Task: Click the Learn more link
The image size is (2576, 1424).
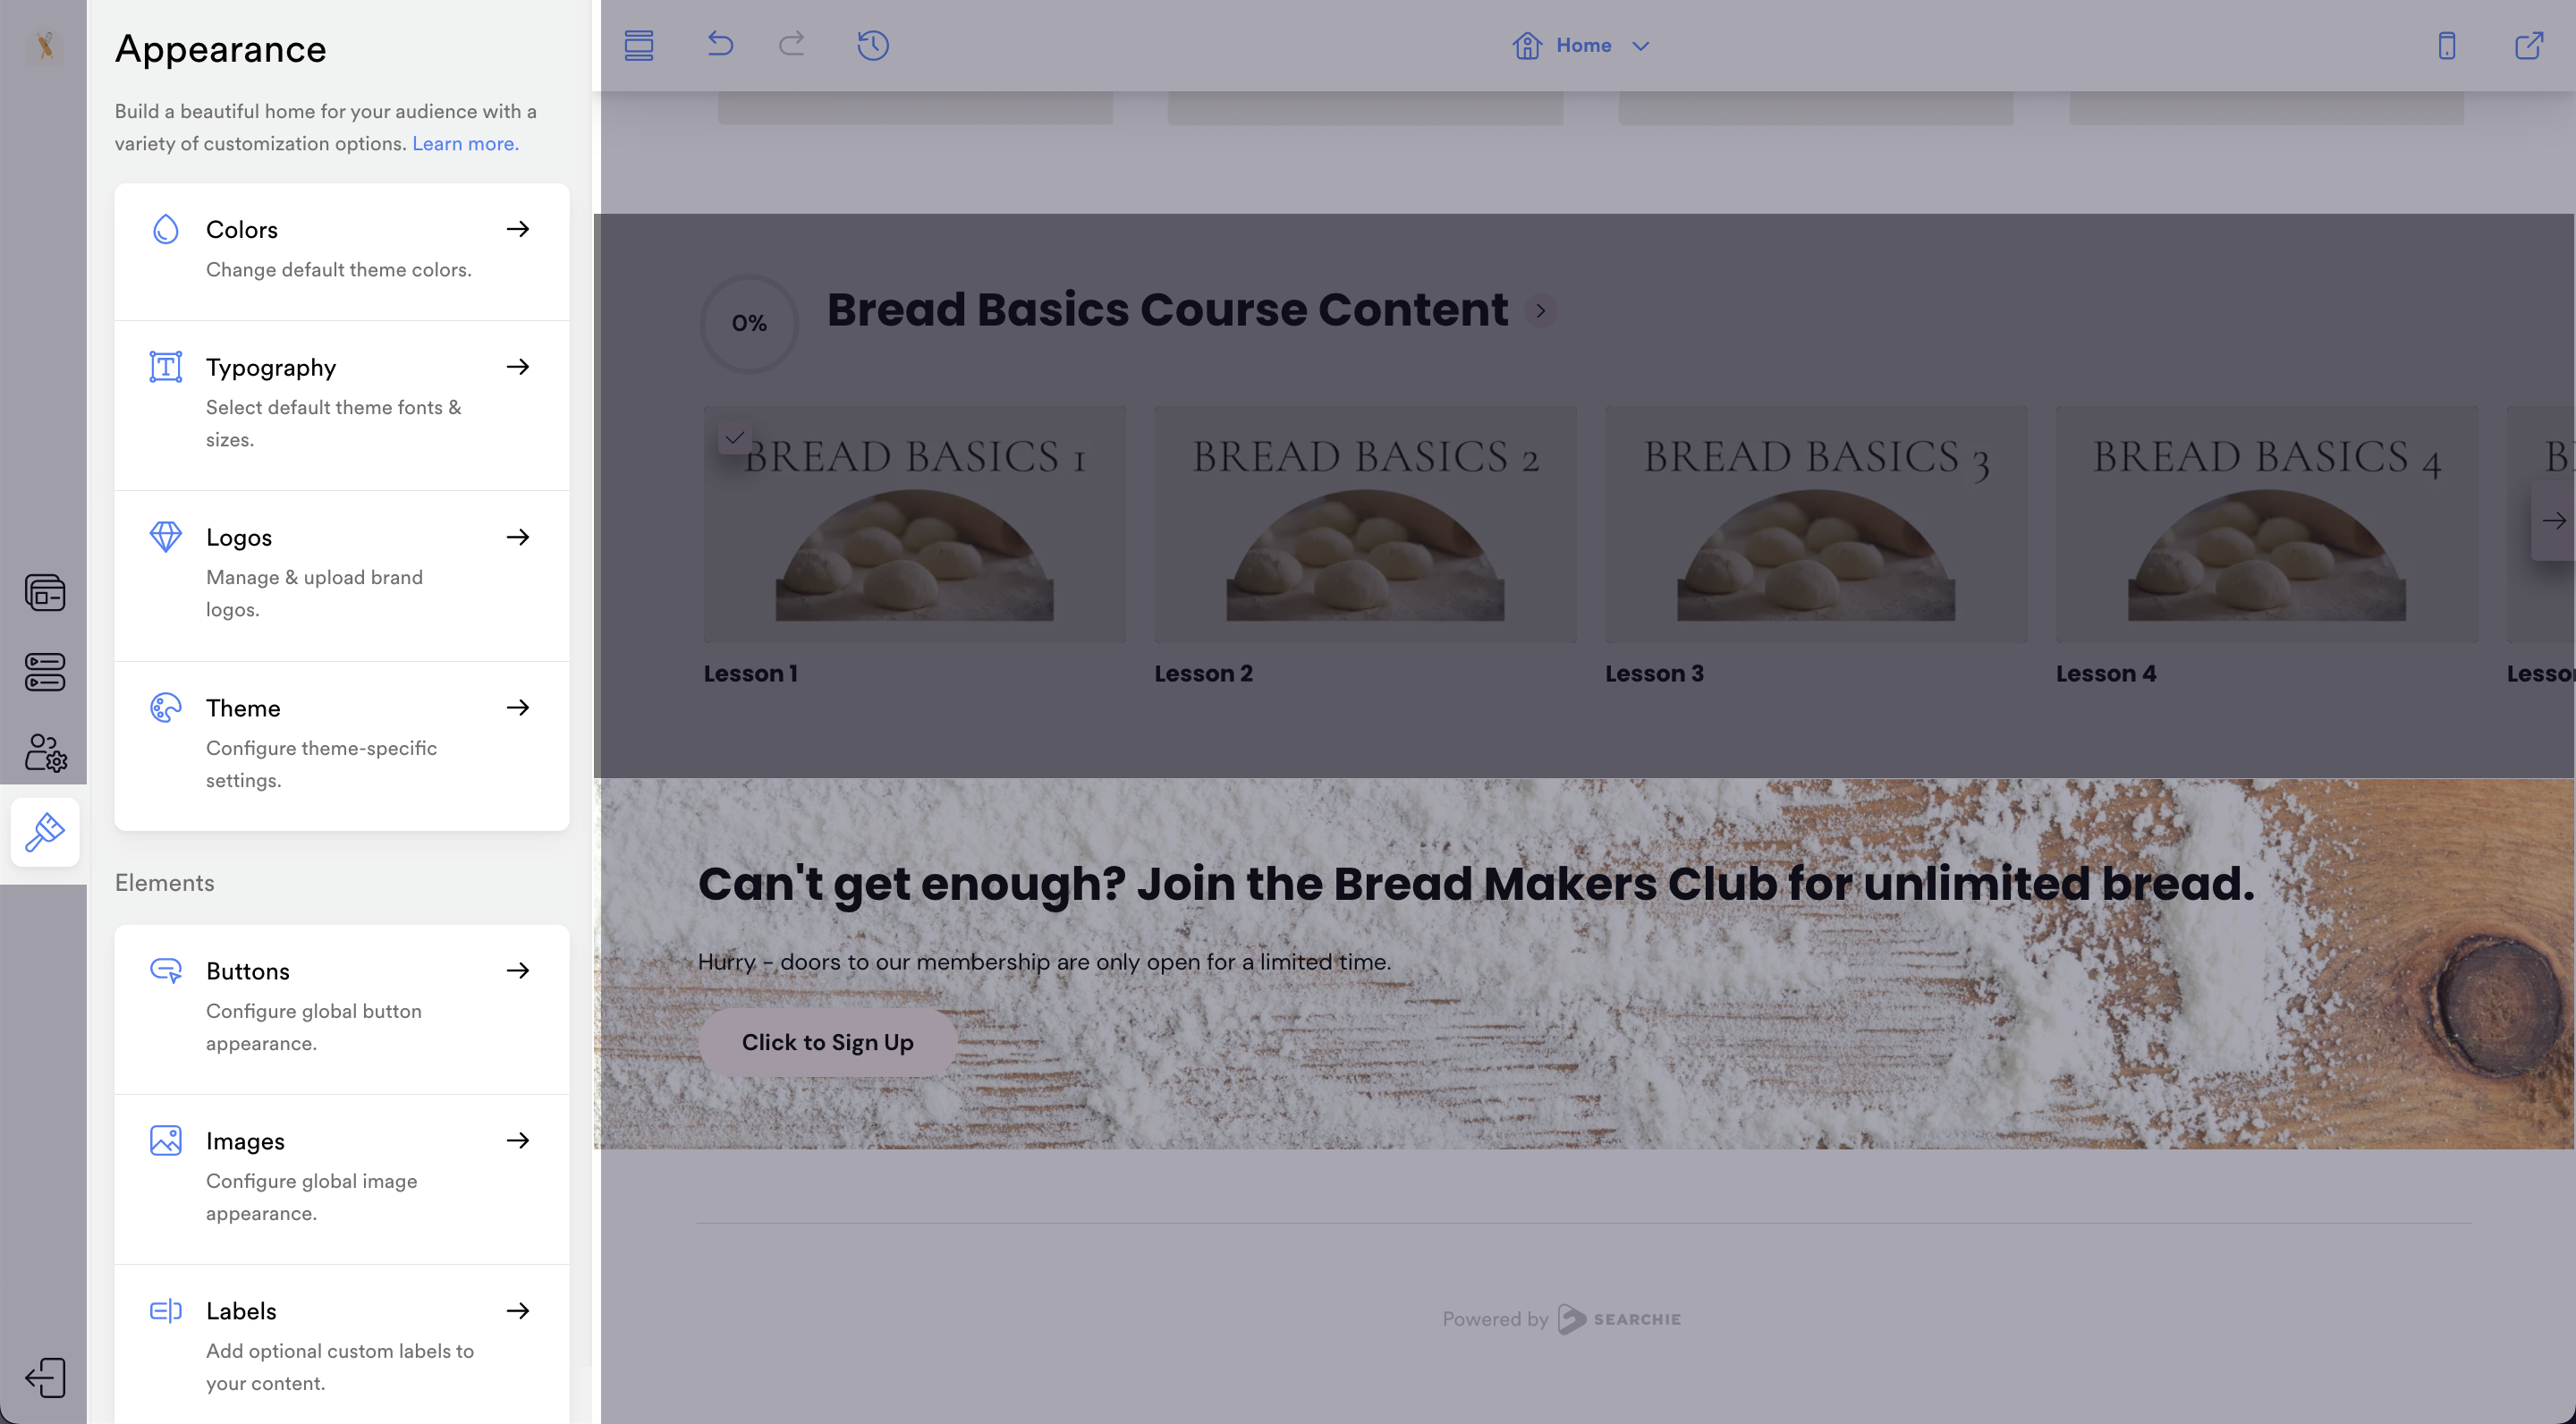Action: 465,143
